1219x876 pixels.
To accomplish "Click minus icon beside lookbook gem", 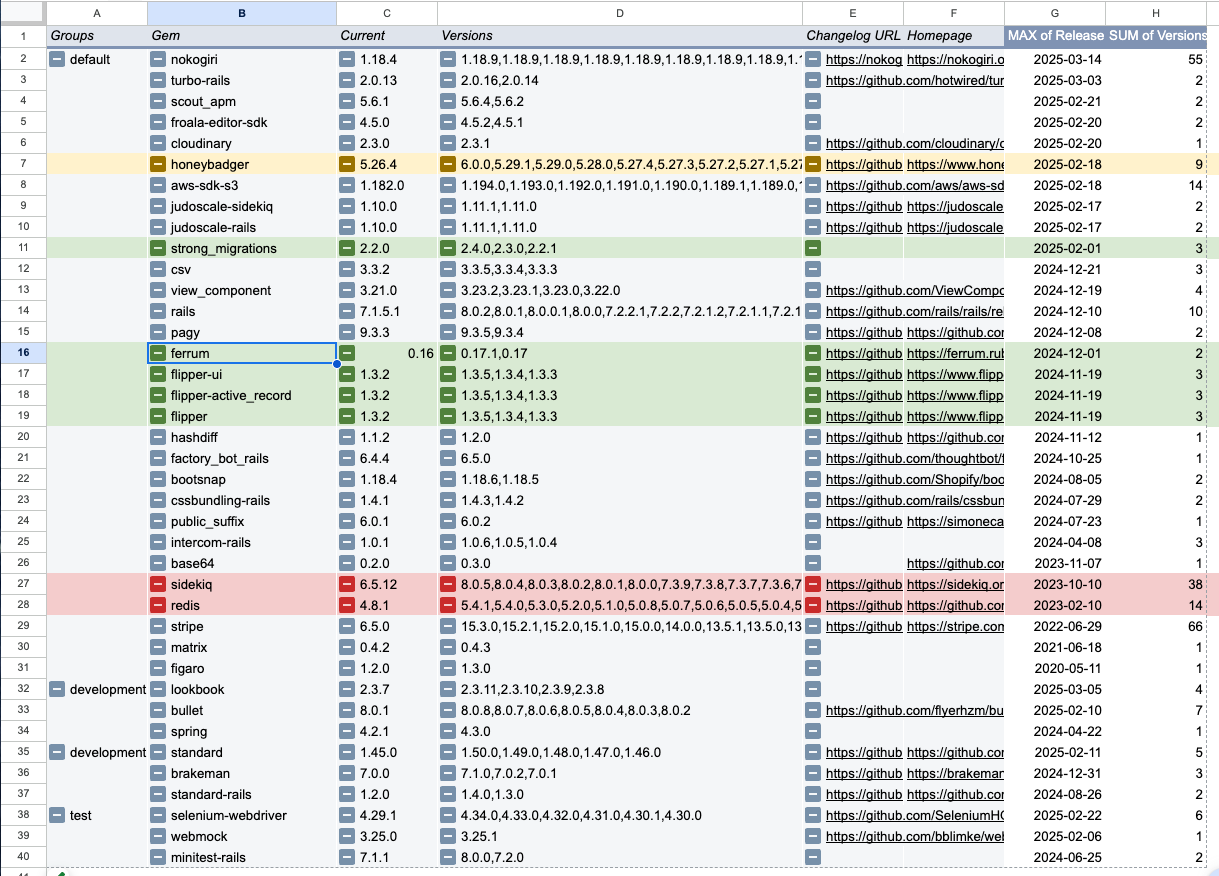I will [158, 690].
